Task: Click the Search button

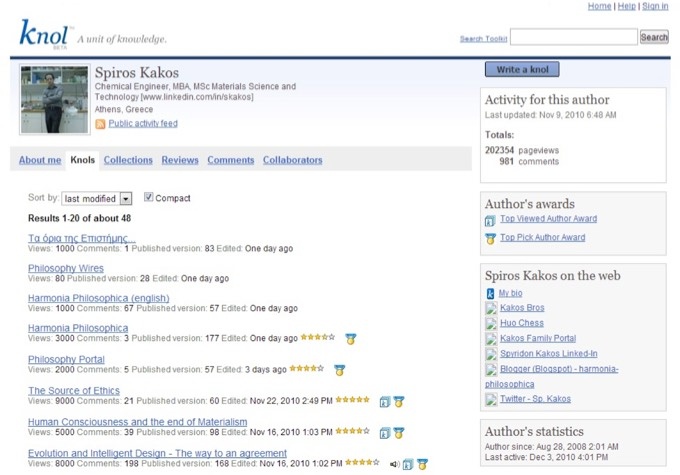Action: (654, 37)
